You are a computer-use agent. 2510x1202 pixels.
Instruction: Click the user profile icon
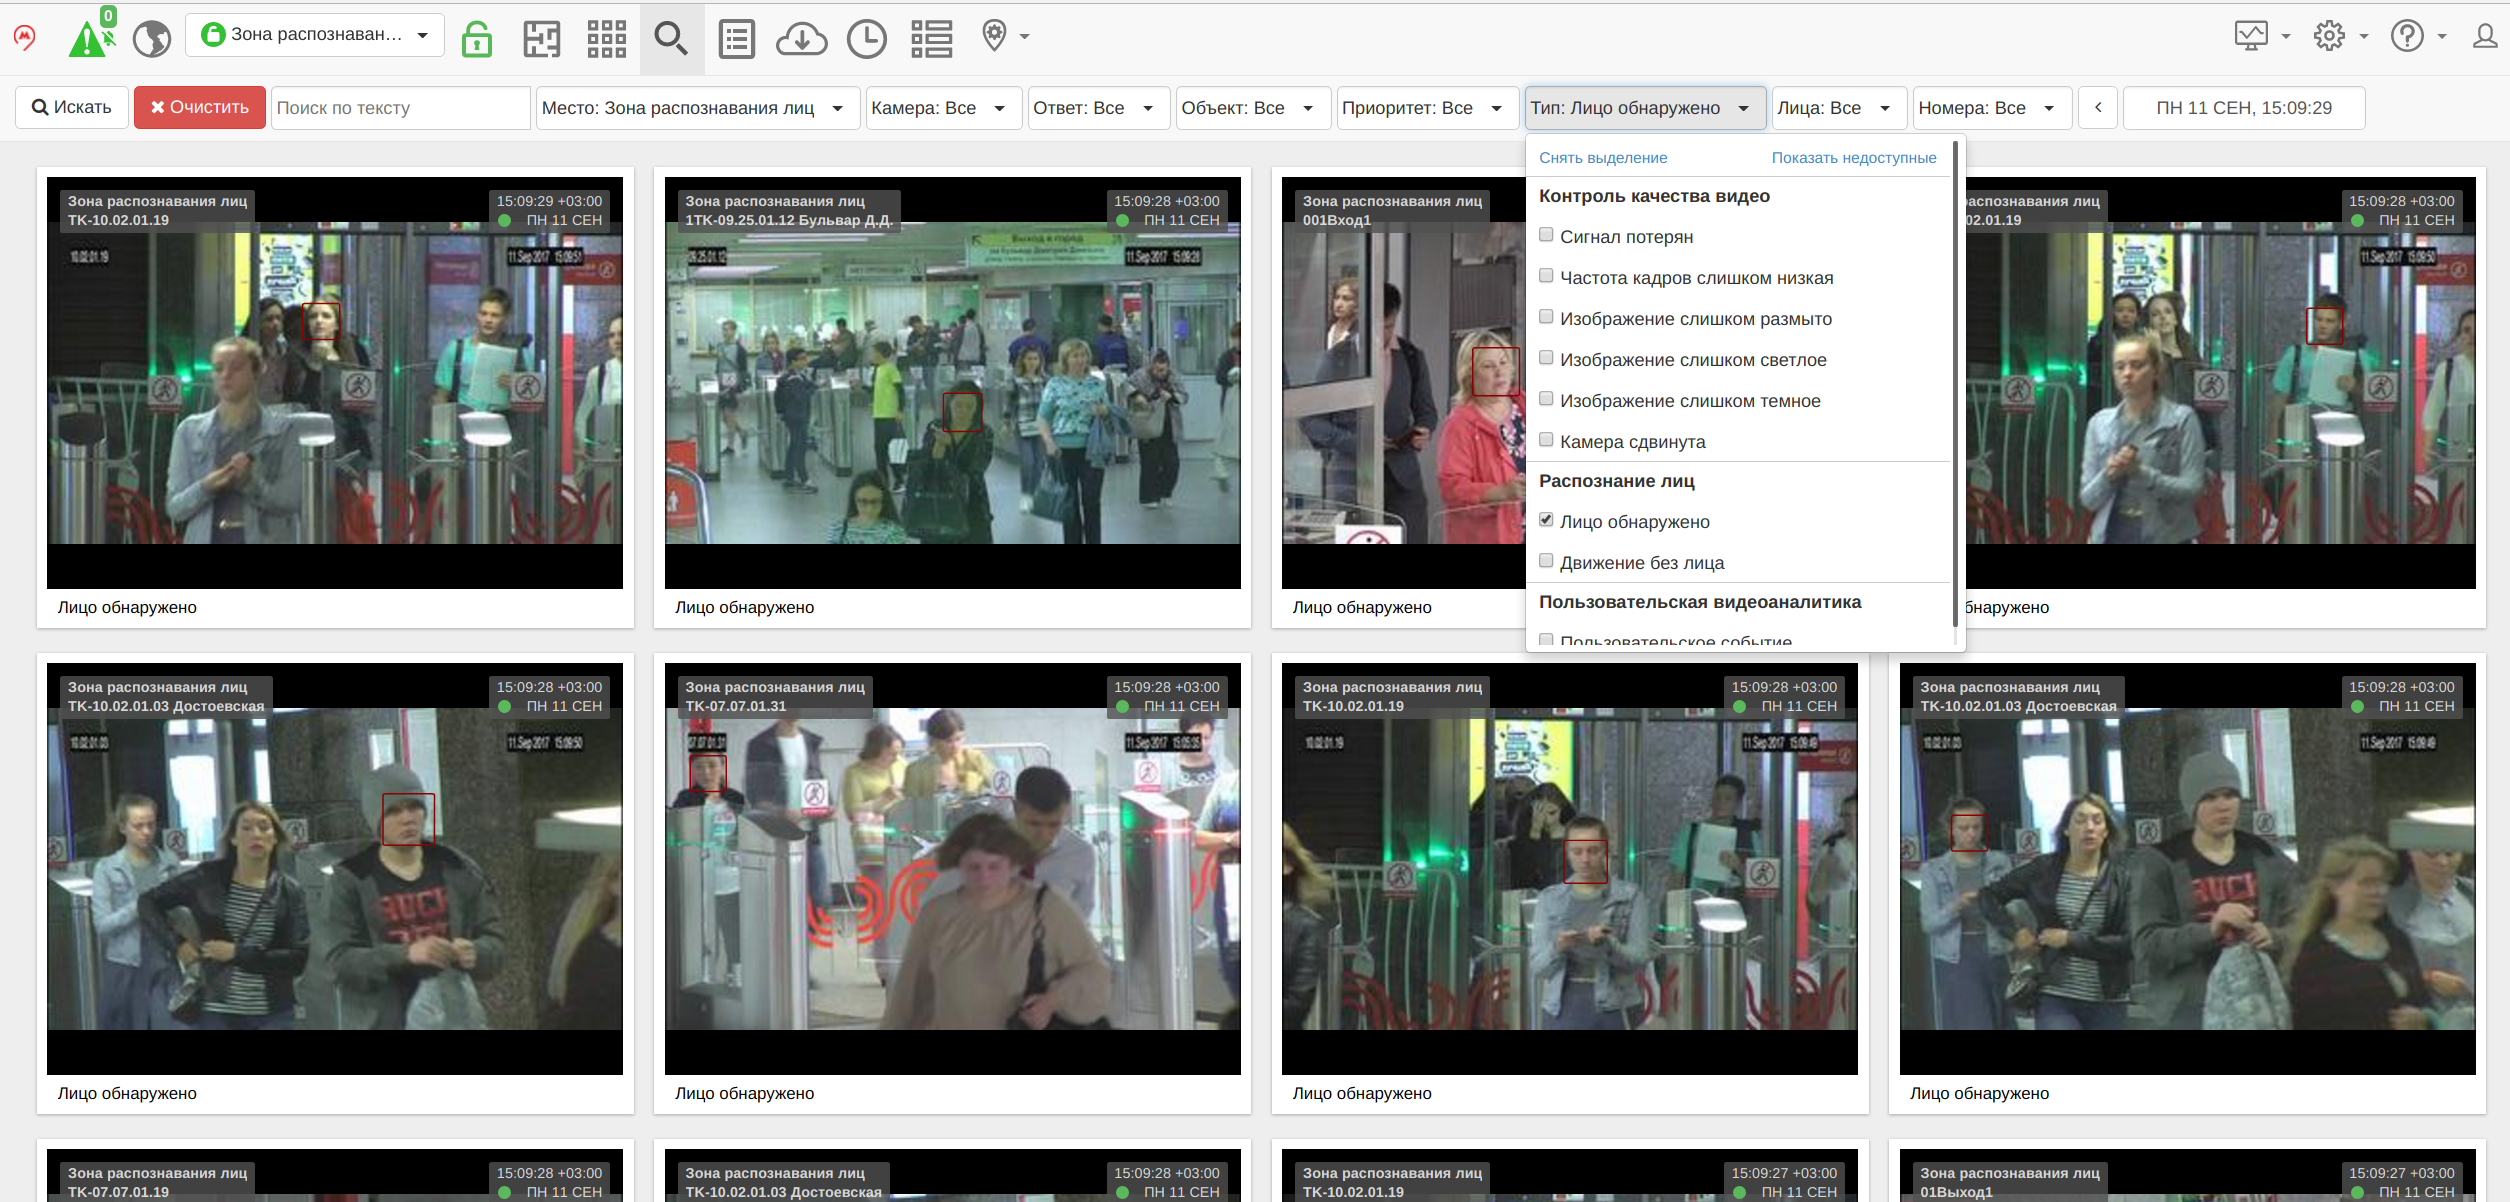pyautogui.click(x=2485, y=36)
